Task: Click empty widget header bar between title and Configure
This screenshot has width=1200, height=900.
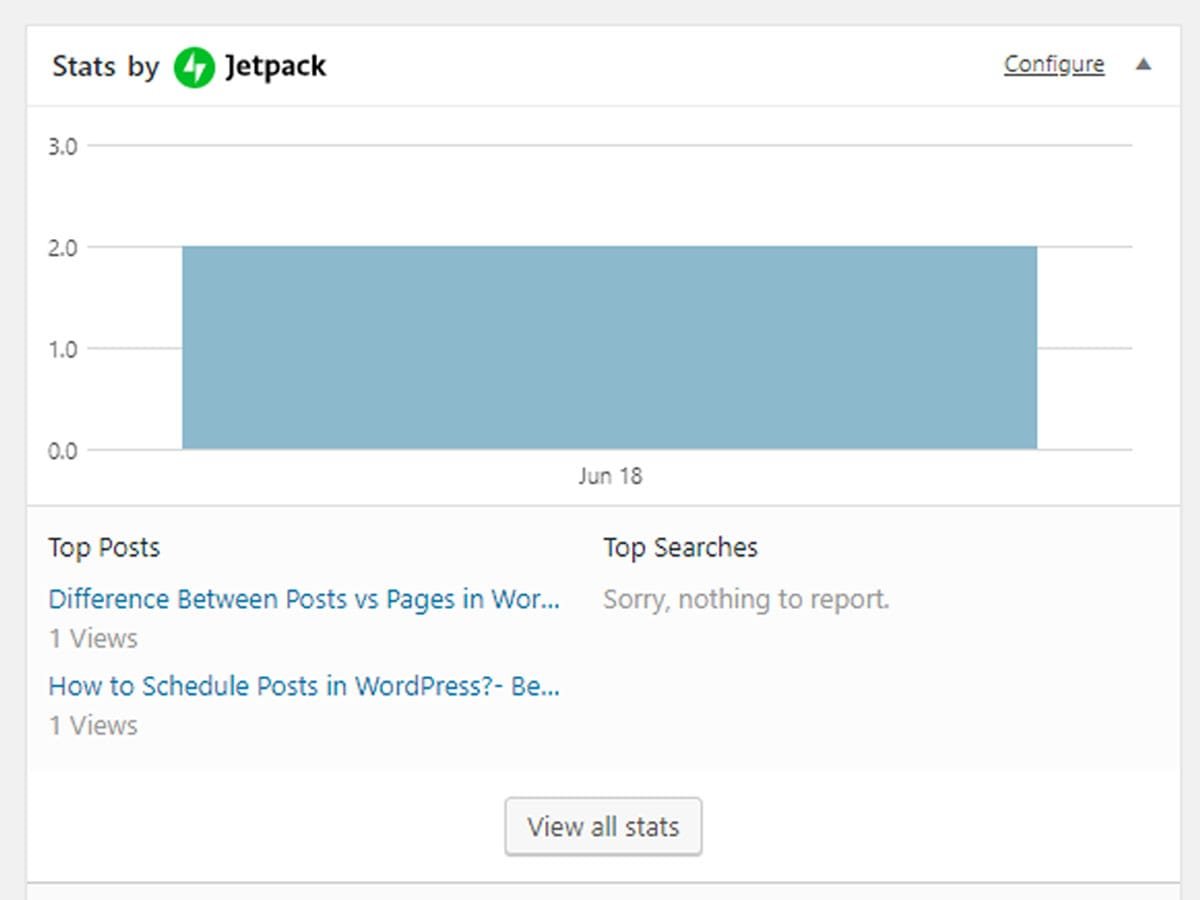Action: 665,66
